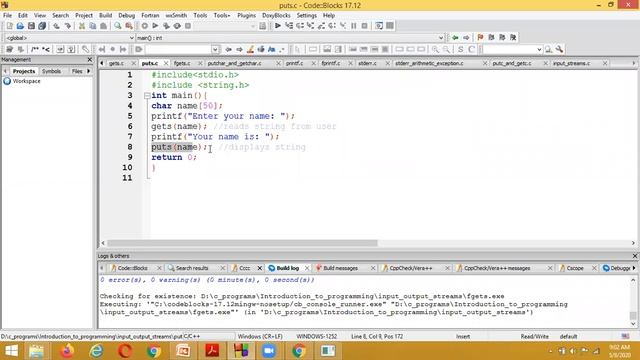Open the build target dropdown
The height and width of the screenshot is (360, 640).
click(252, 26)
